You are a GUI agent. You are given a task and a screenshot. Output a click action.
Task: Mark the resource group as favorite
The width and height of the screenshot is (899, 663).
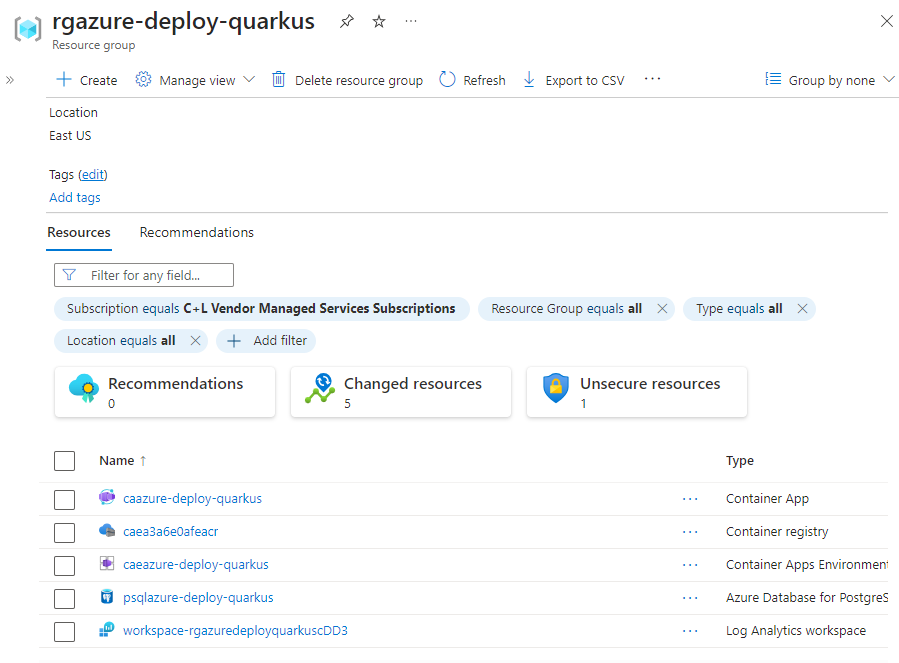tap(378, 20)
